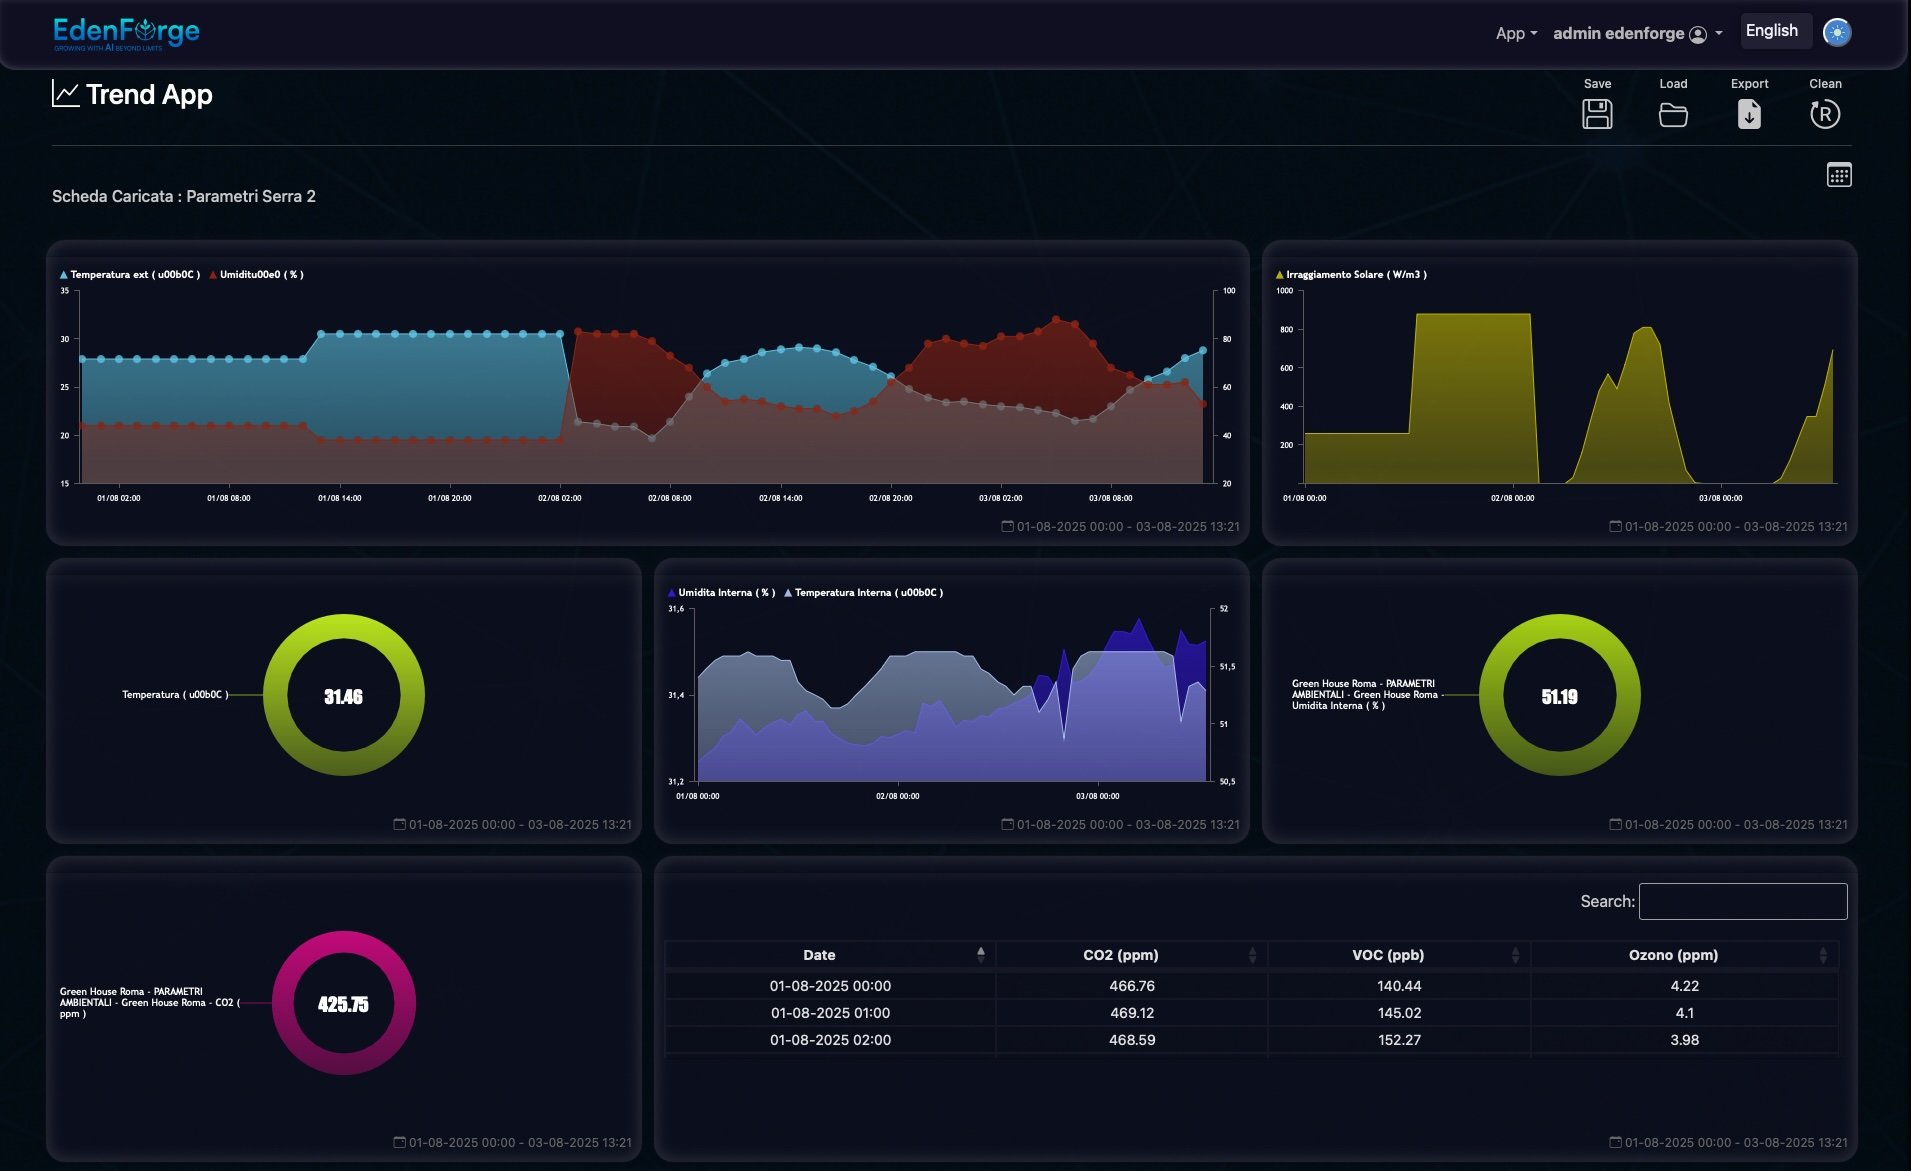Screen dimensions: 1911x1171
Task: Sort table by VOC (ppb) column
Action: click(x=1387, y=955)
